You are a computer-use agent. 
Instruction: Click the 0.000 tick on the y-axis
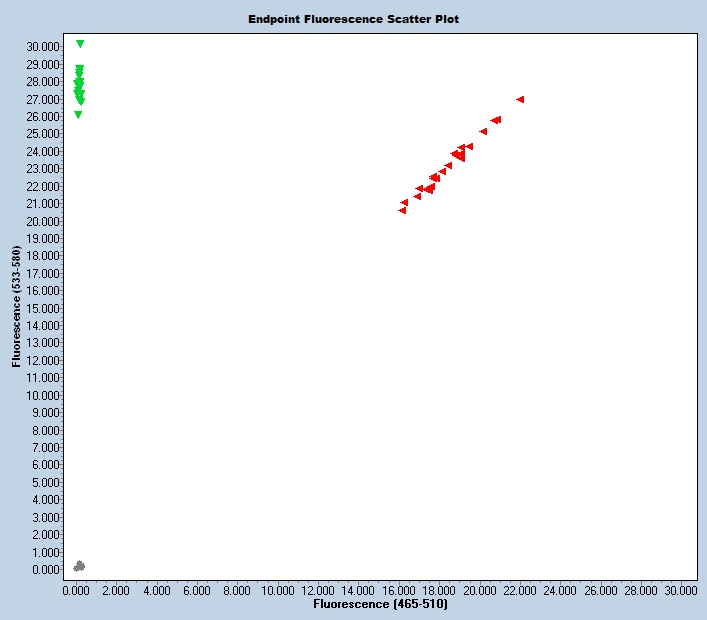44,570
